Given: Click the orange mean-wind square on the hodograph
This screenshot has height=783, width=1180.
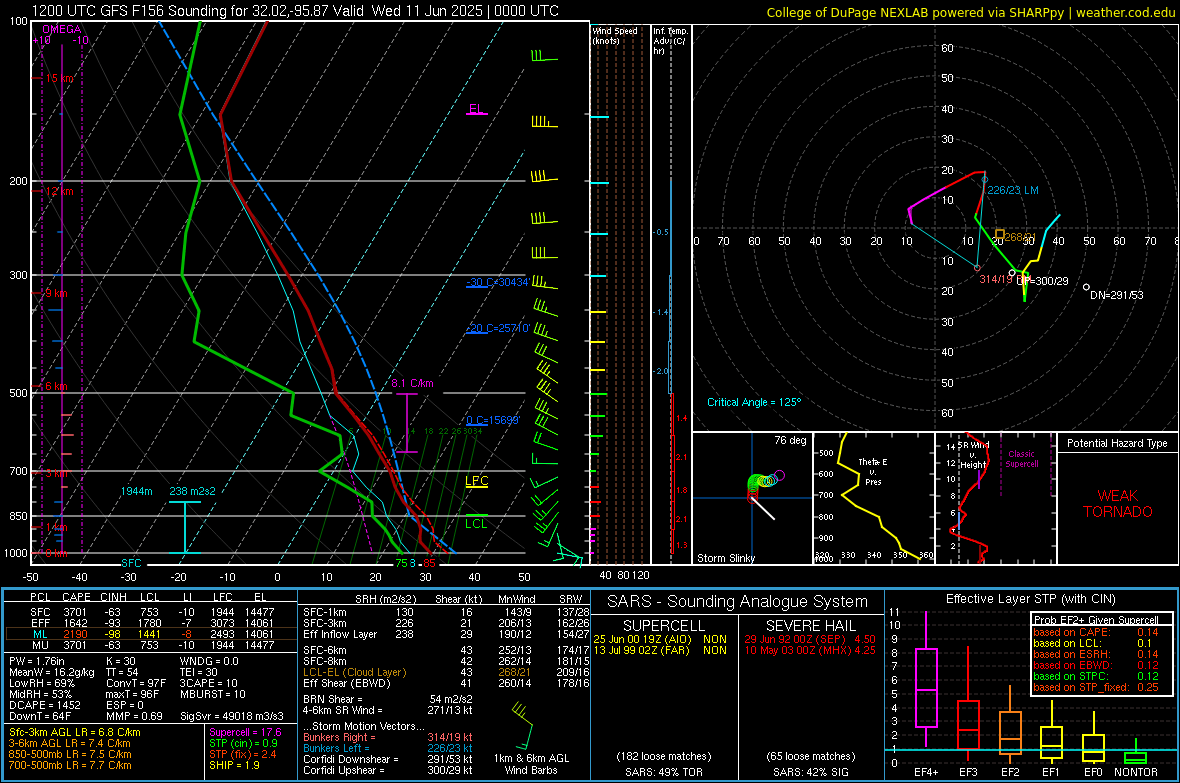Looking at the screenshot, I should pos(999,235).
